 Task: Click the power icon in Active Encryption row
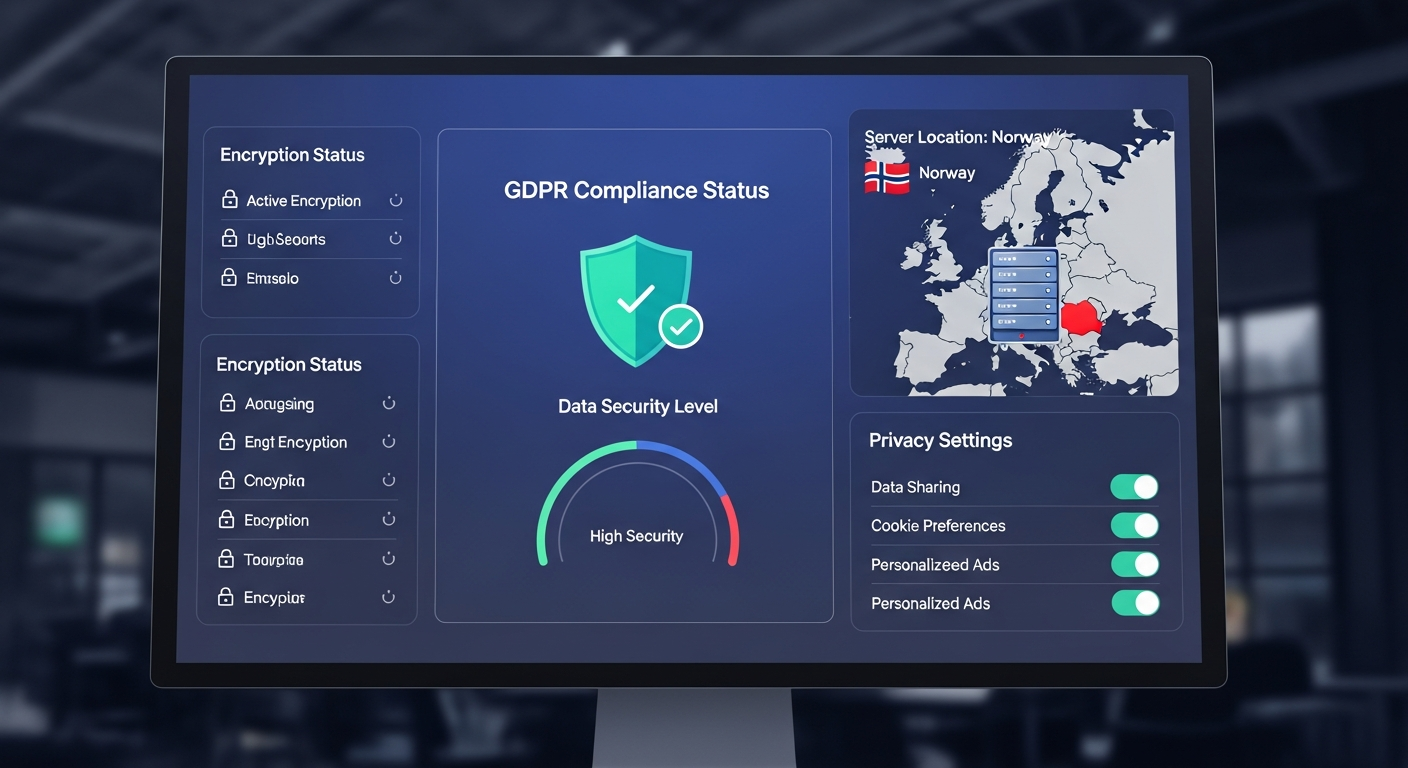coord(396,200)
